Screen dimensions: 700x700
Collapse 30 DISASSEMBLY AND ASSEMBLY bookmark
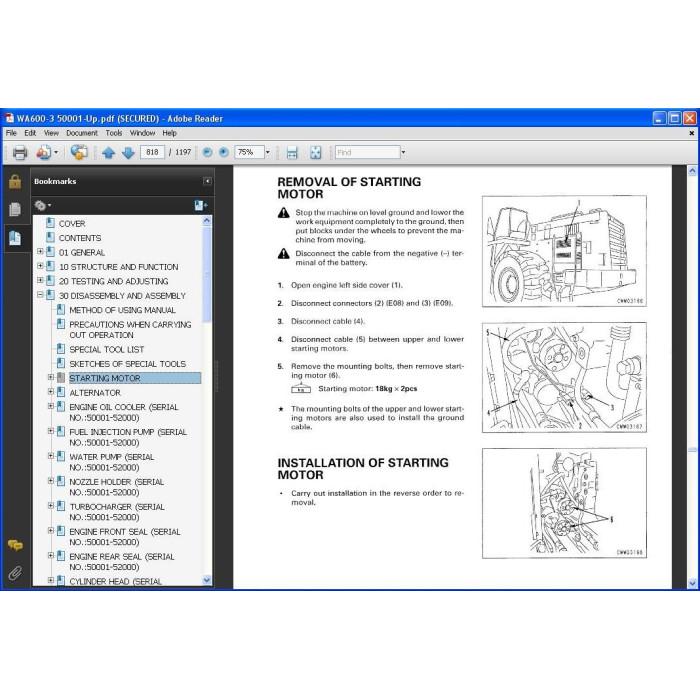[40, 295]
